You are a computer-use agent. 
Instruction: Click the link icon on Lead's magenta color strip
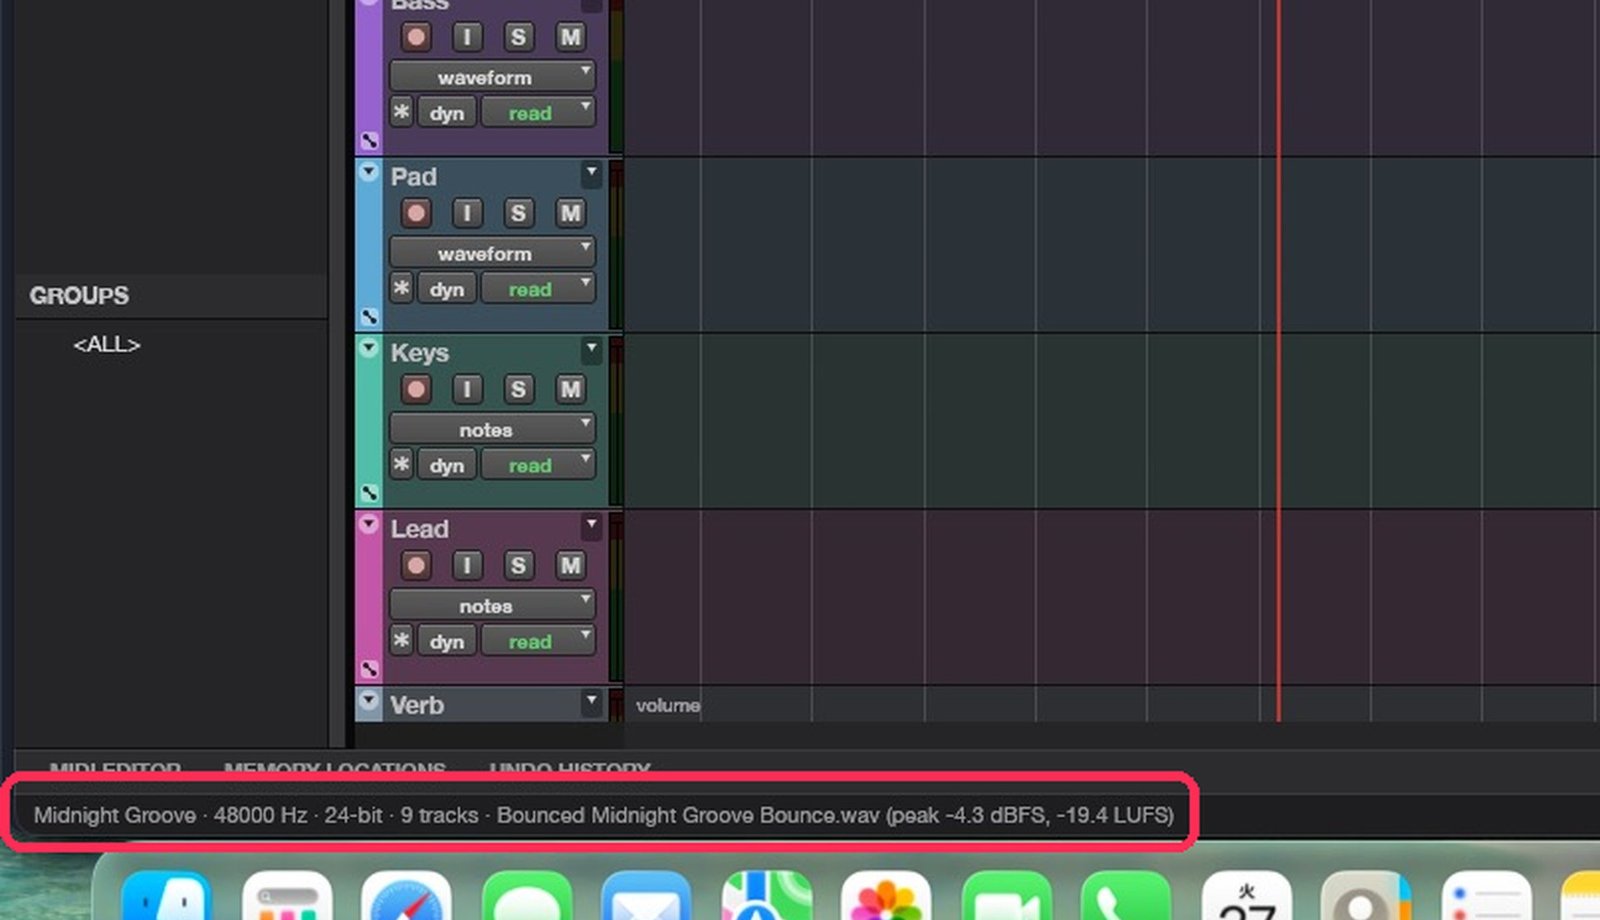(369, 669)
